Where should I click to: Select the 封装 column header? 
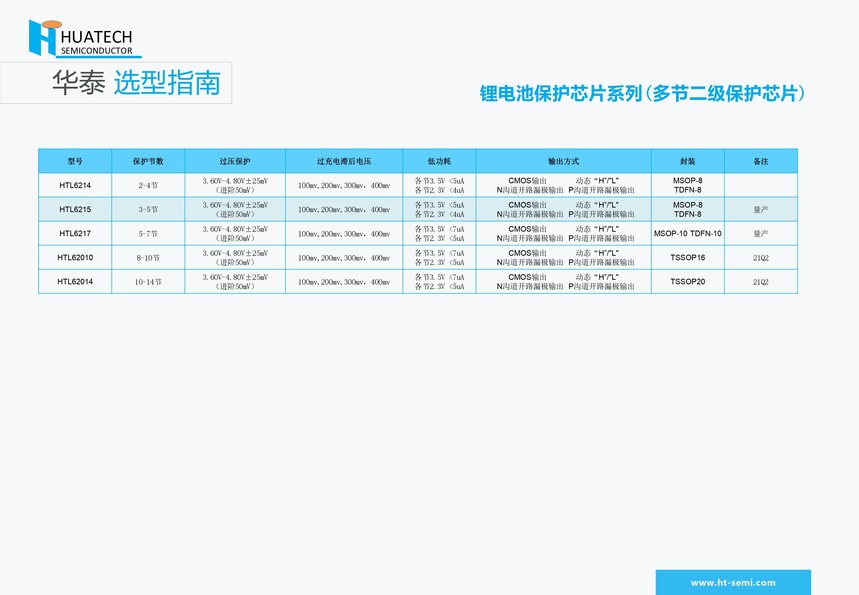click(688, 161)
